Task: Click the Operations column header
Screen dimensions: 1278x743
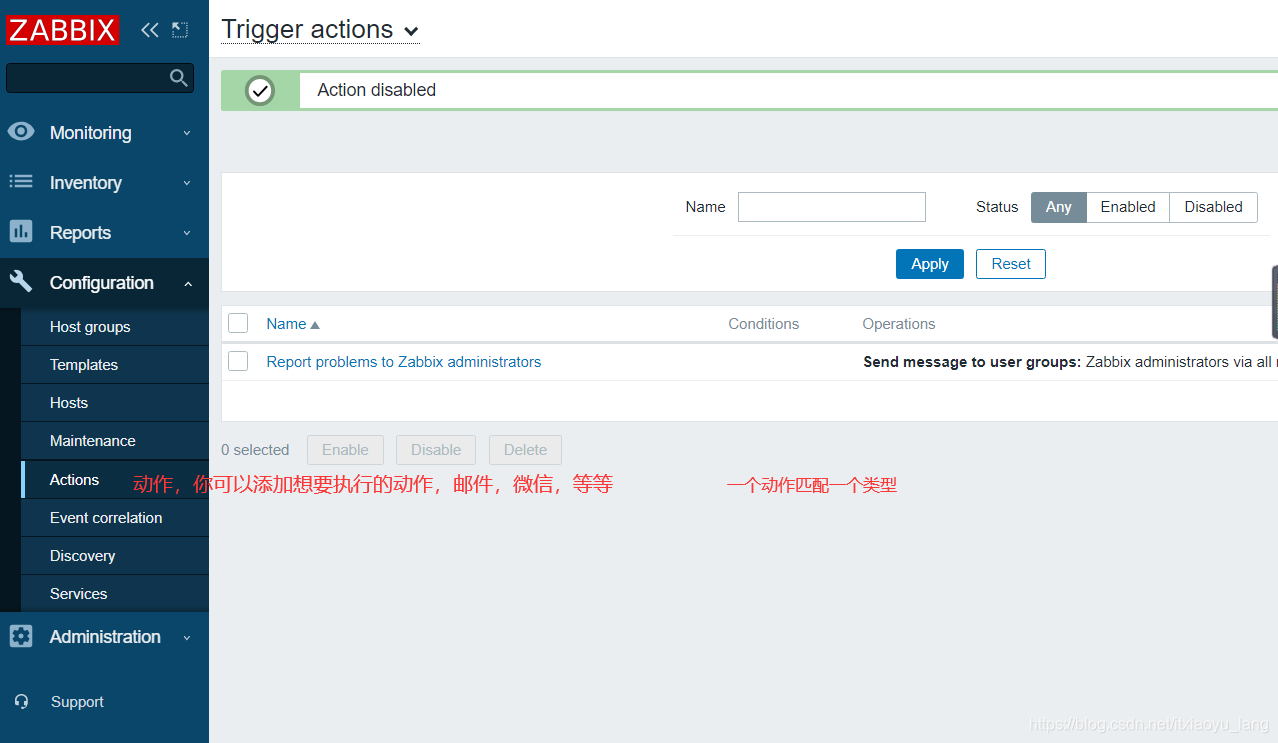Action: (899, 324)
